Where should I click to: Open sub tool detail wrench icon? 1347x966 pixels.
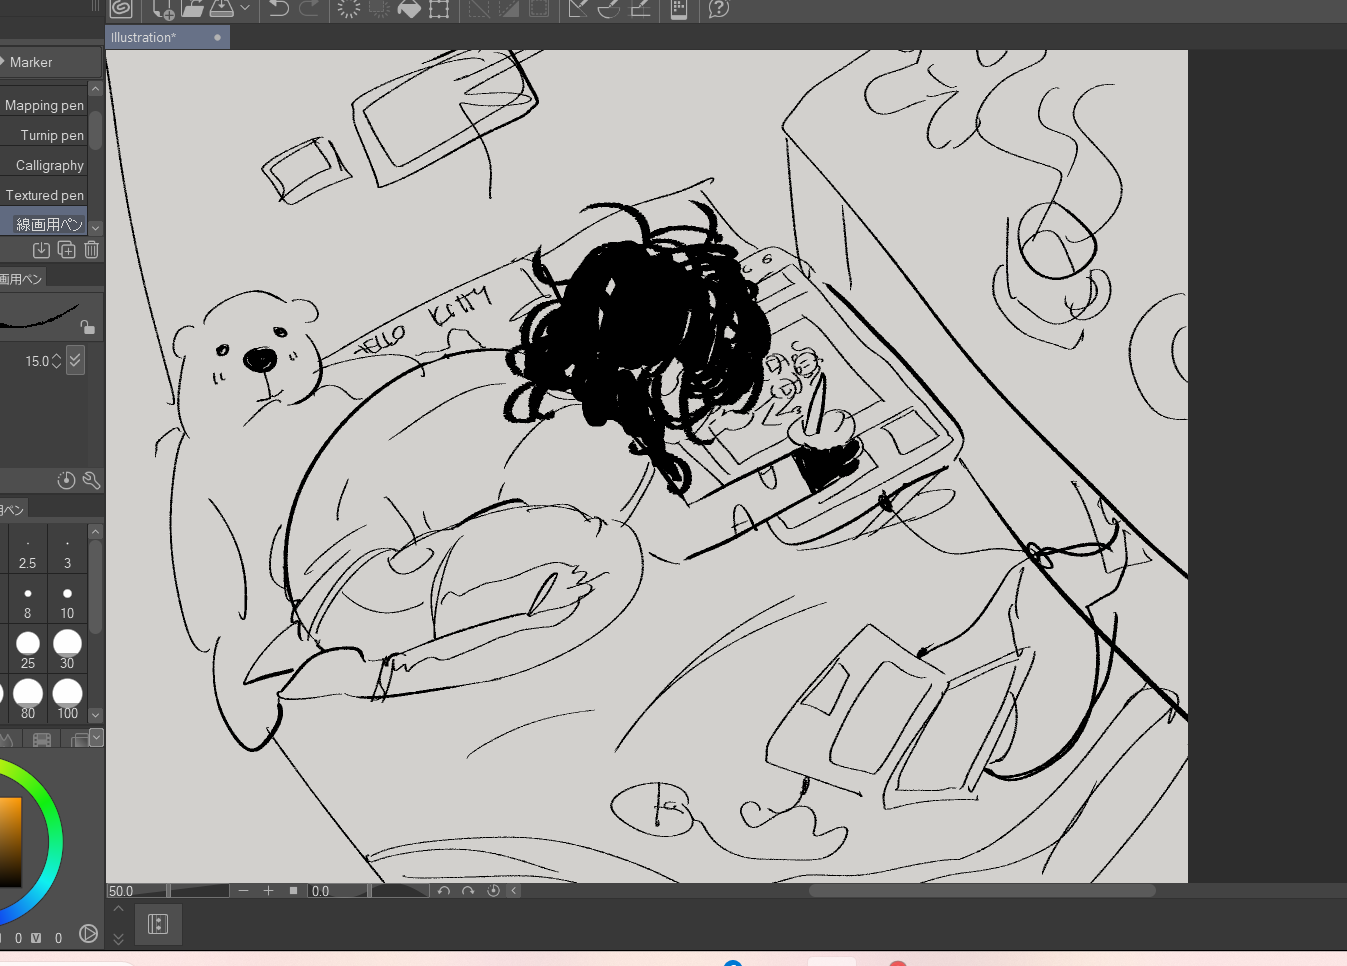point(91,481)
